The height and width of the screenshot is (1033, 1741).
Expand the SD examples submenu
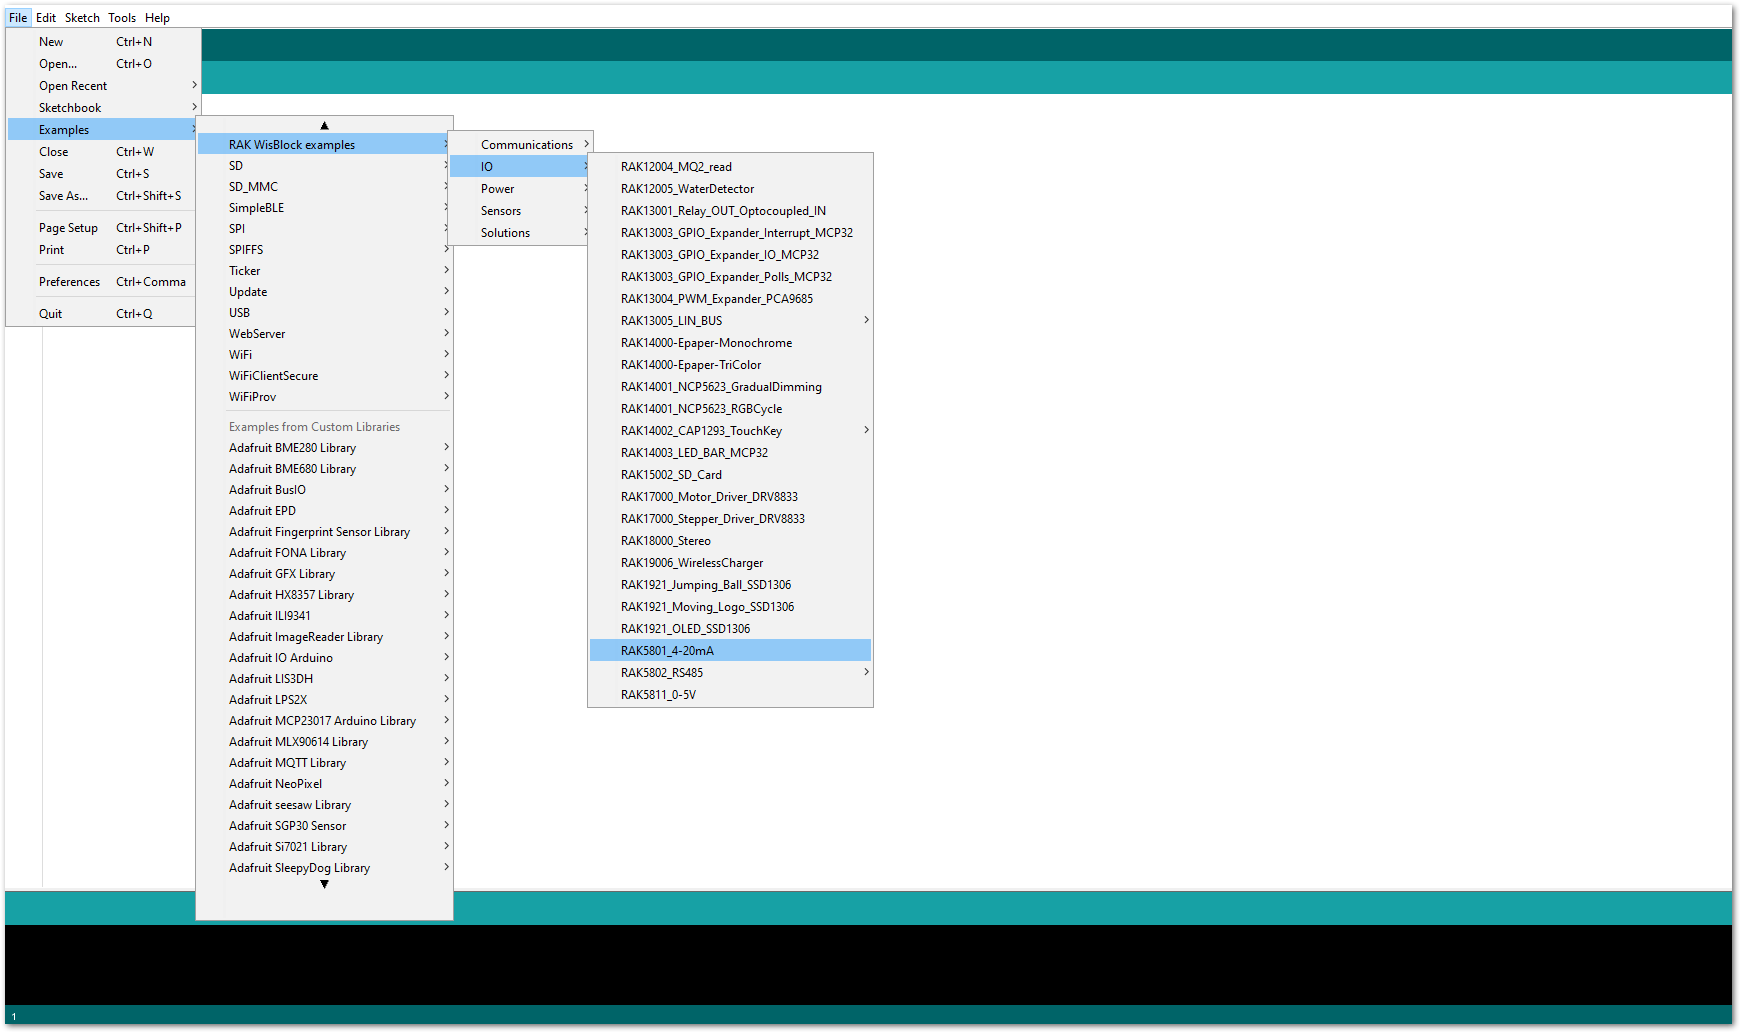pos(324,166)
